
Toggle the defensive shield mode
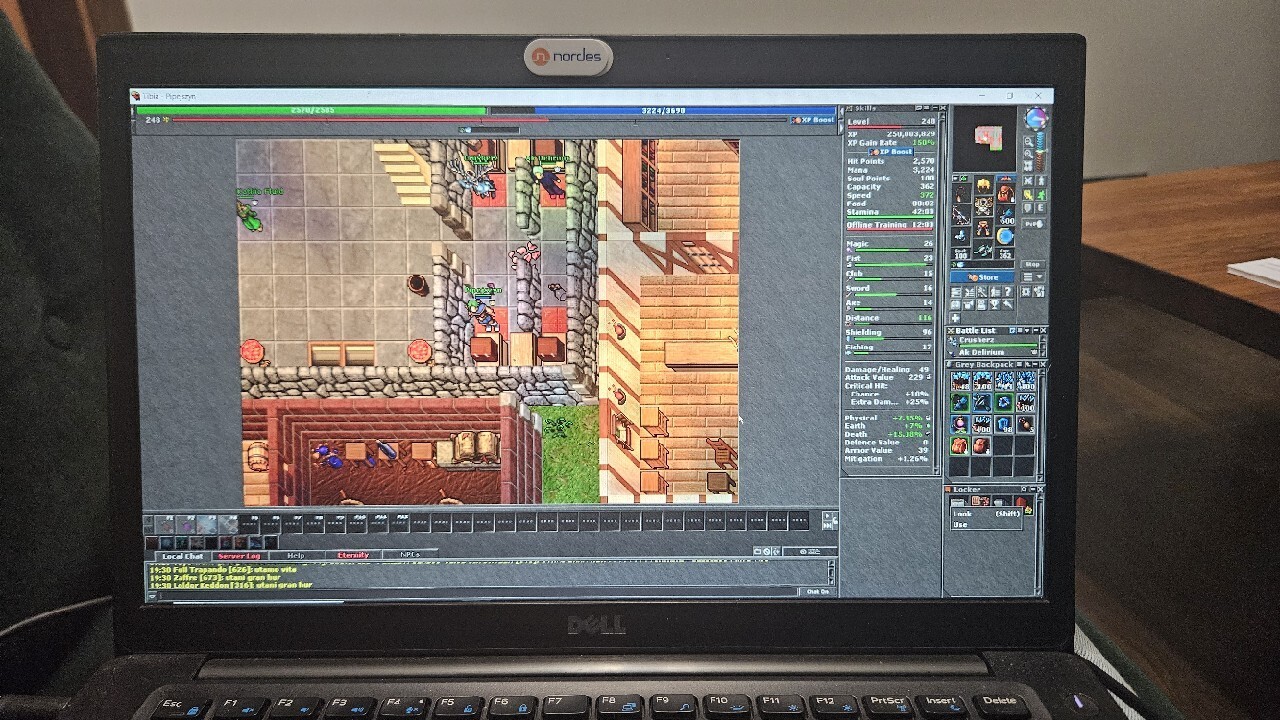click(x=1030, y=208)
